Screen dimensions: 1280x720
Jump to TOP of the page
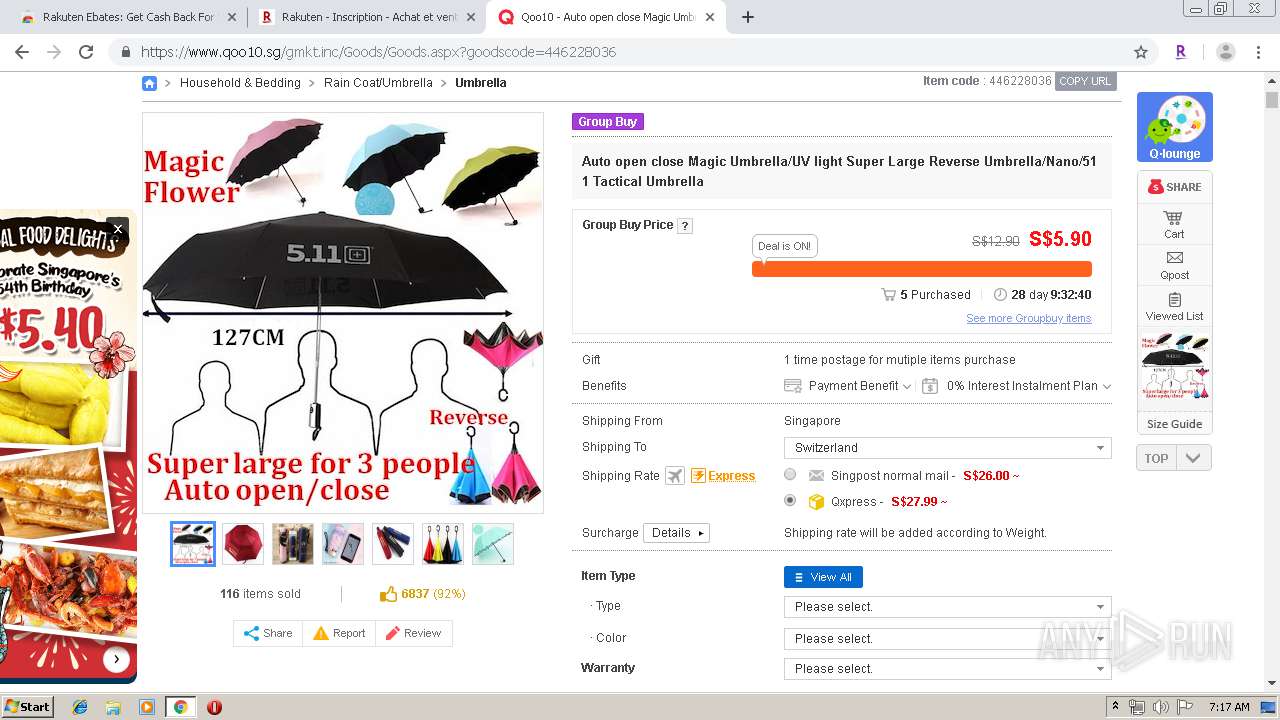pos(1157,458)
